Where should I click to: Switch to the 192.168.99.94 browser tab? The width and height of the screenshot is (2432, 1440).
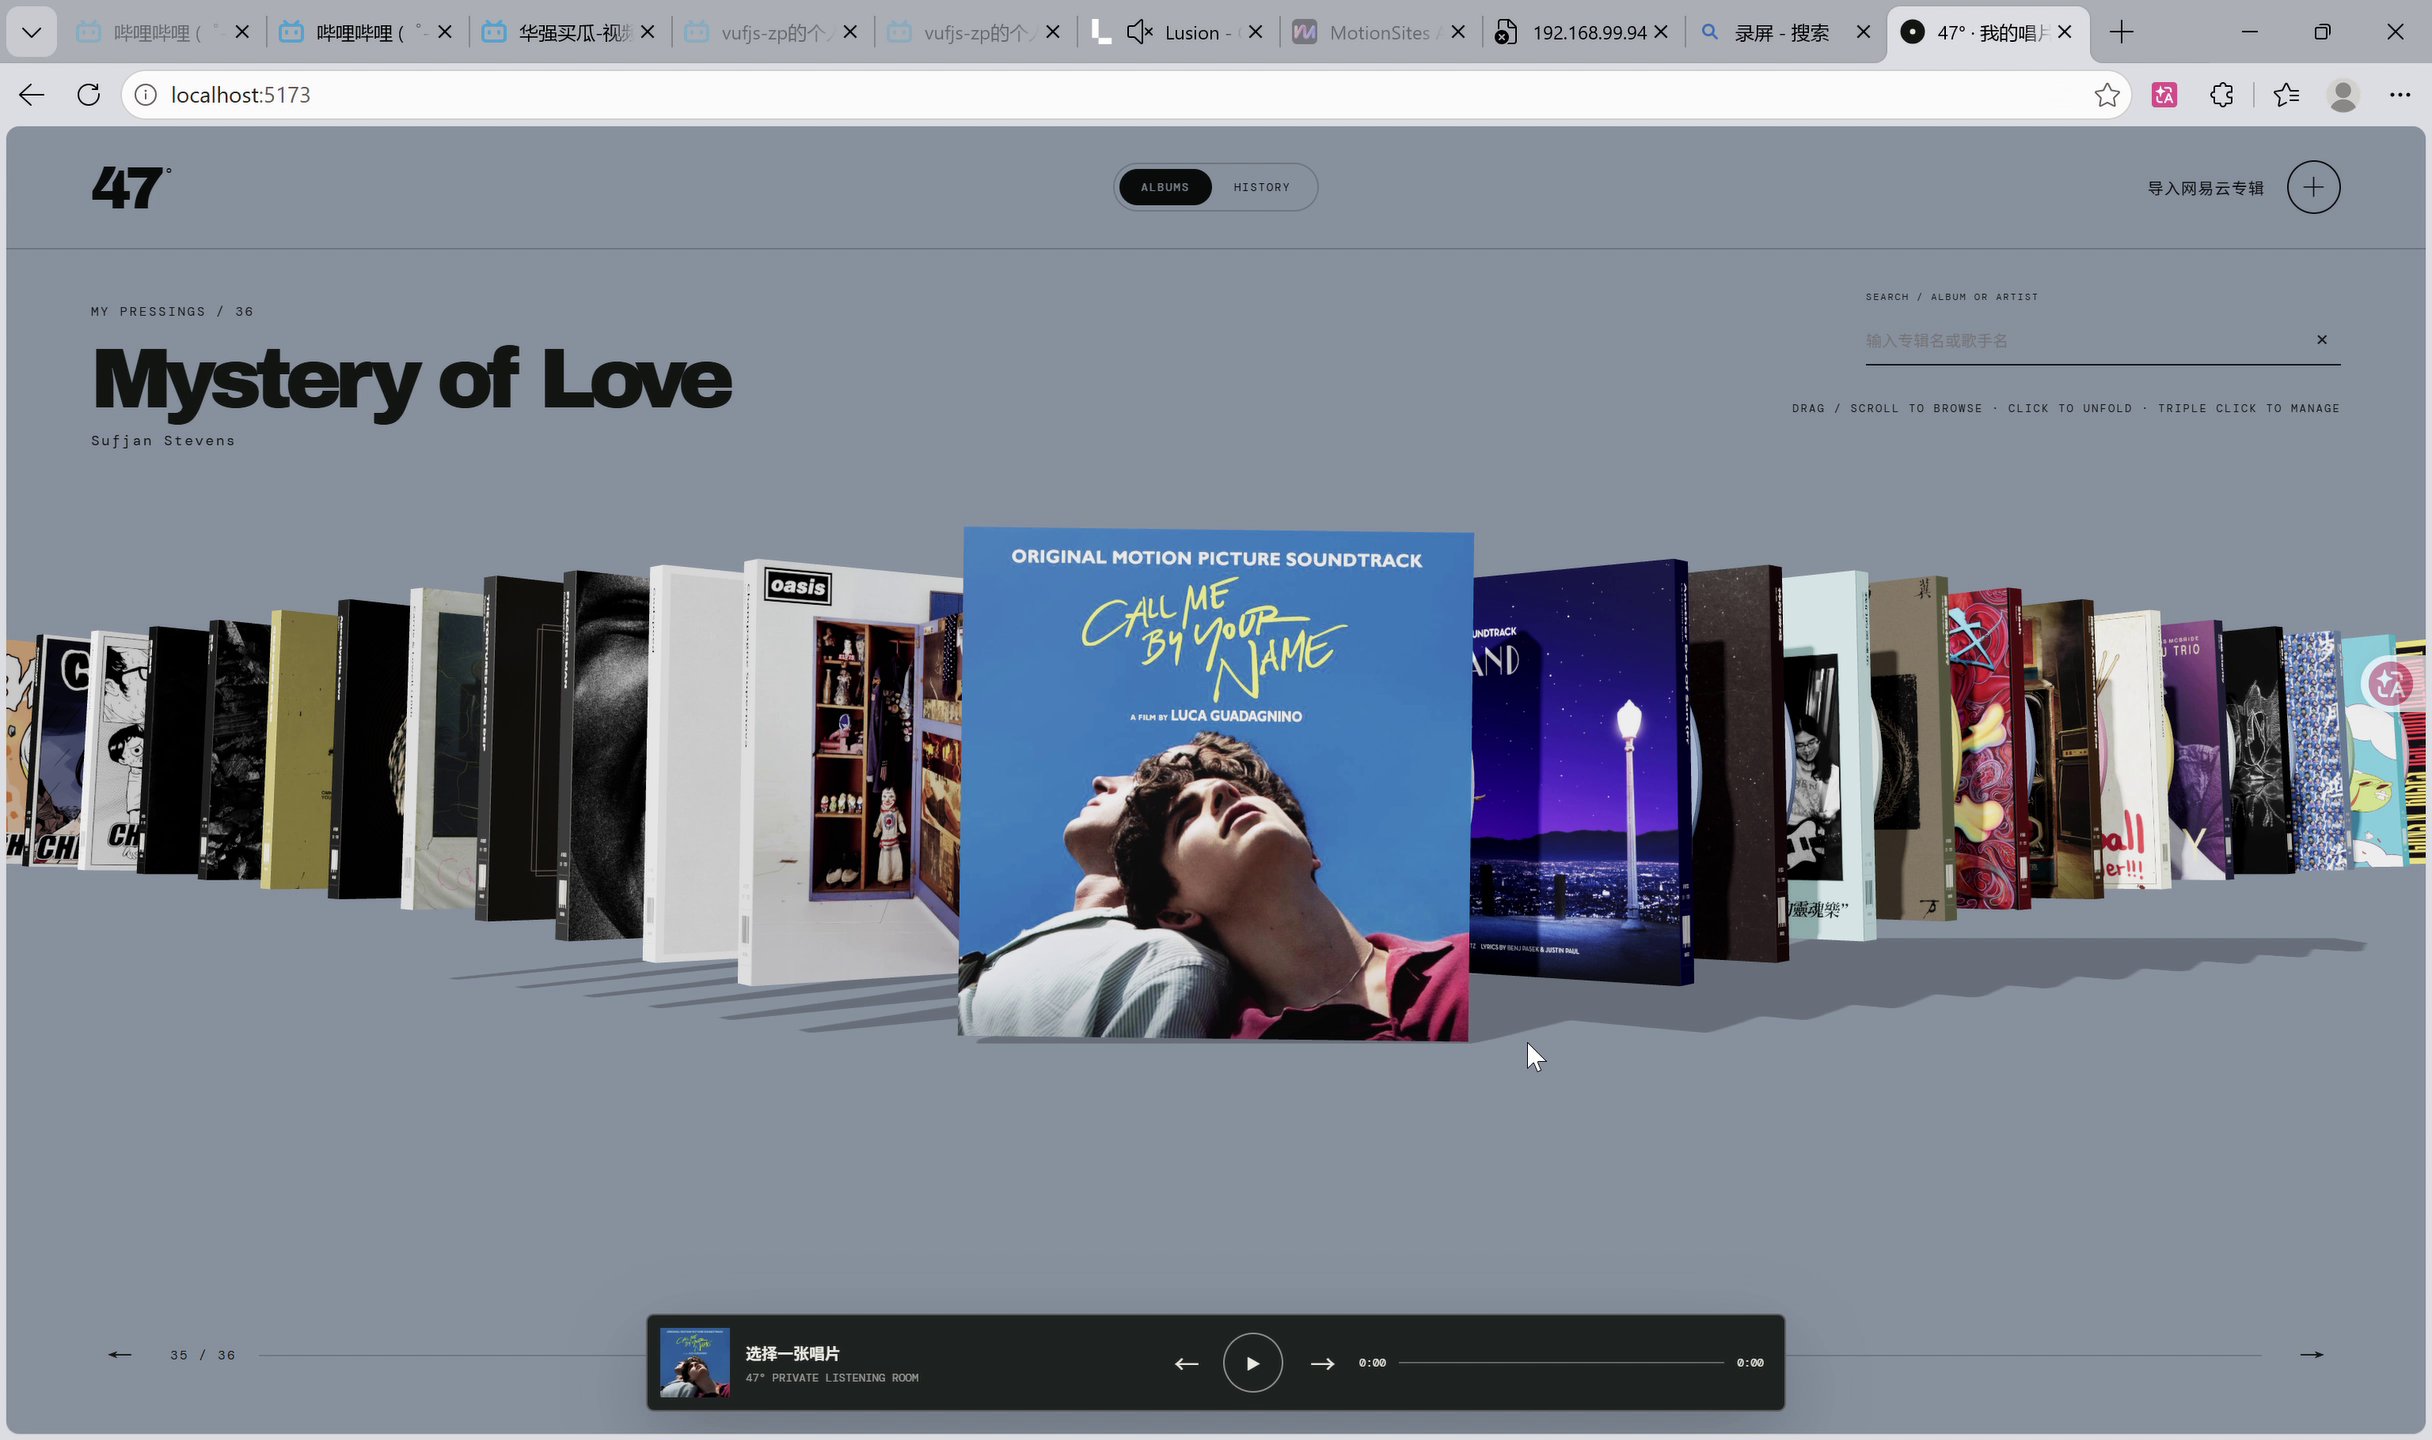click(1582, 33)
